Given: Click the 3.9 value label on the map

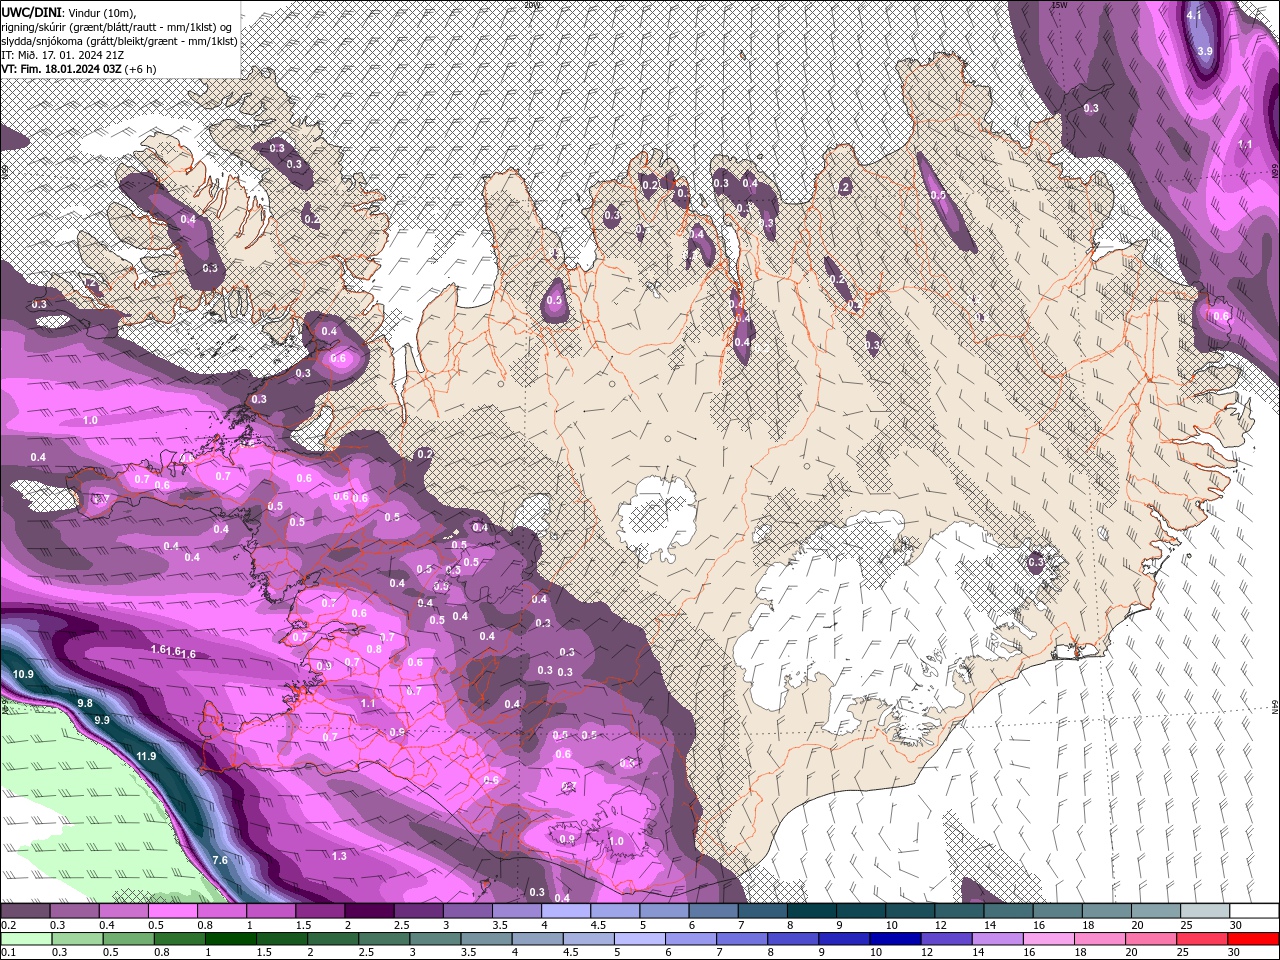Looking at the screenshot, I should tap(1205, 51).
